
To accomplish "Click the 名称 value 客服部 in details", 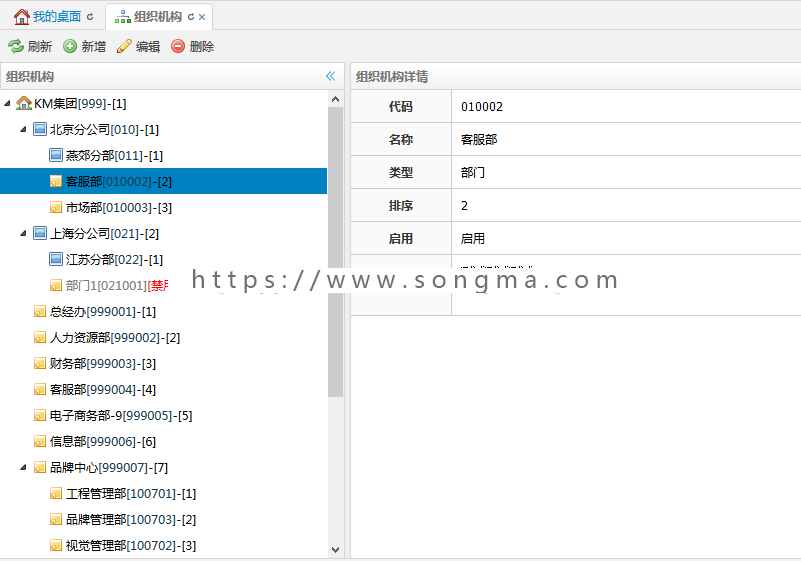I will tap(479, 139).
